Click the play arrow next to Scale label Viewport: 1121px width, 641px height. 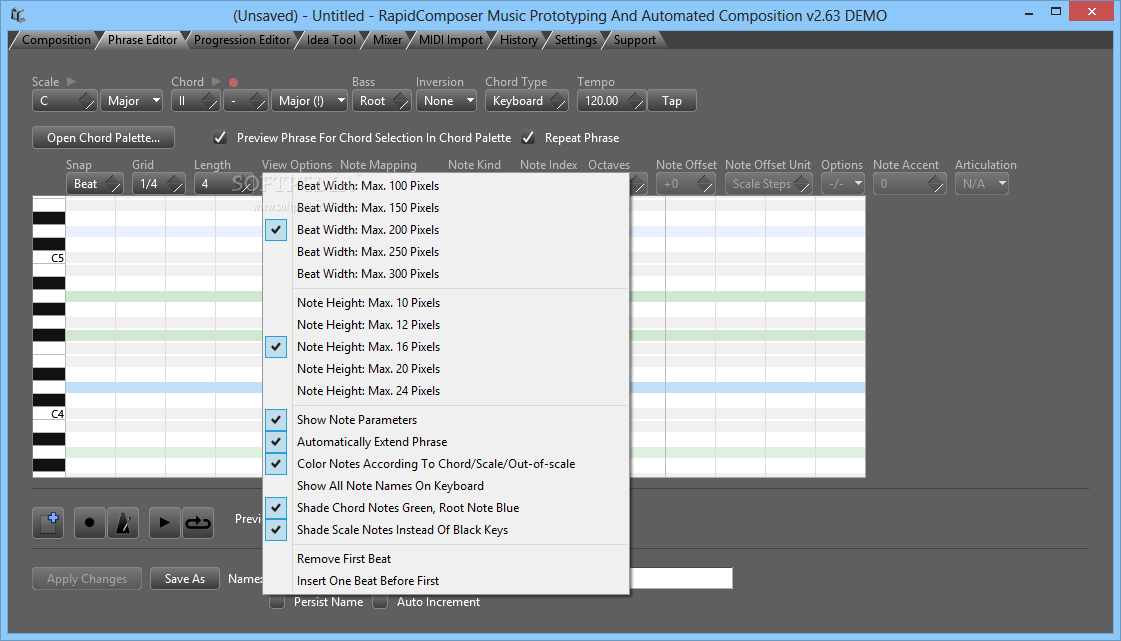point(71,81)
